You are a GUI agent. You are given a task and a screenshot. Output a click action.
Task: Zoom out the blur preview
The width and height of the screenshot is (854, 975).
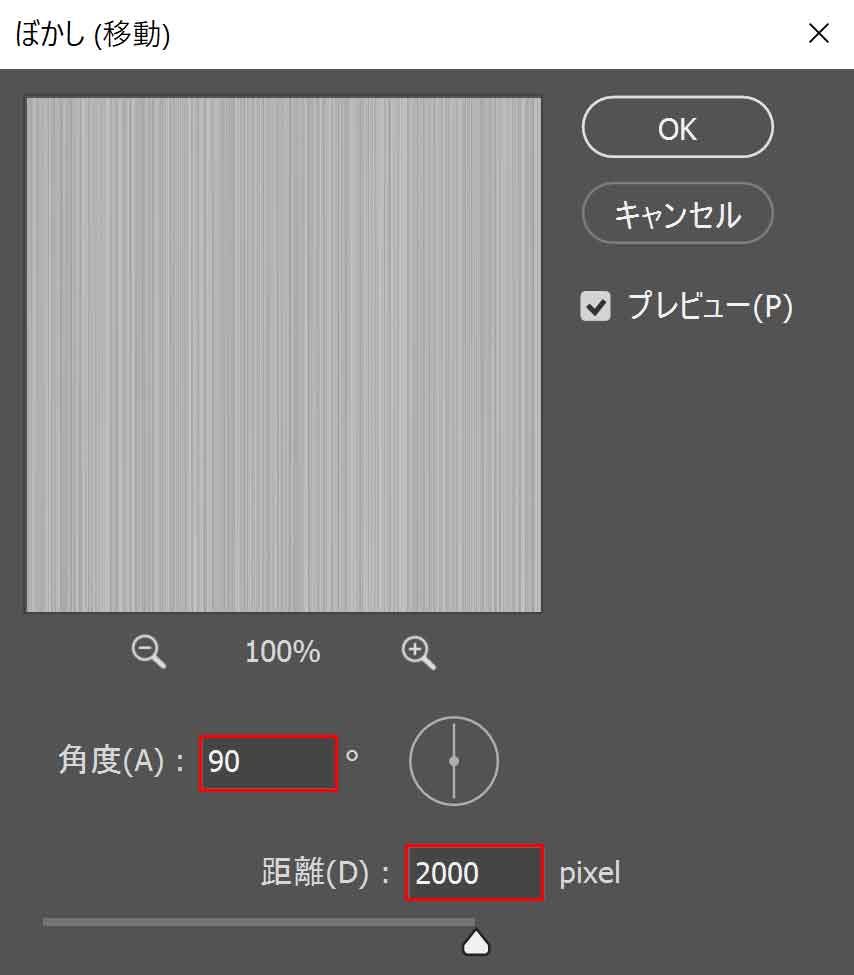[149, 652]
